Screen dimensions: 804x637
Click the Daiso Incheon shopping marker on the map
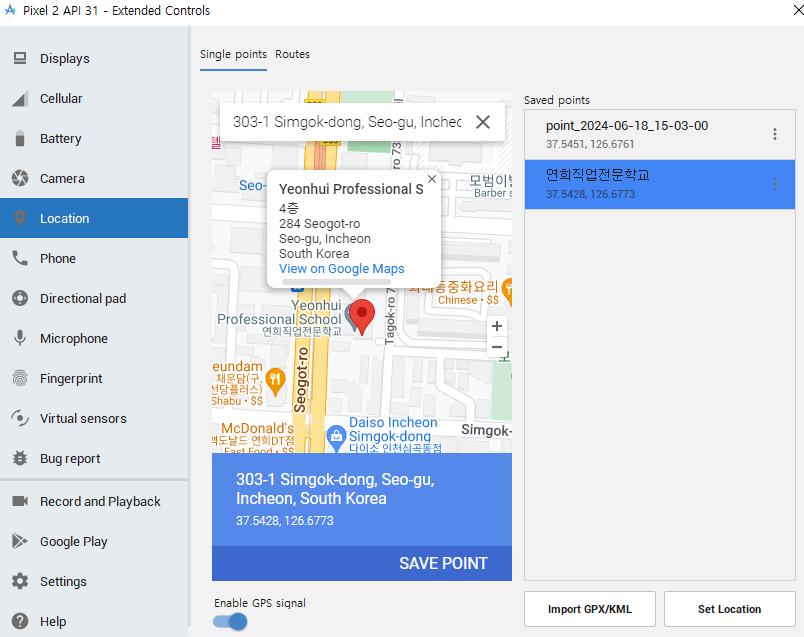tap(336, 439)
